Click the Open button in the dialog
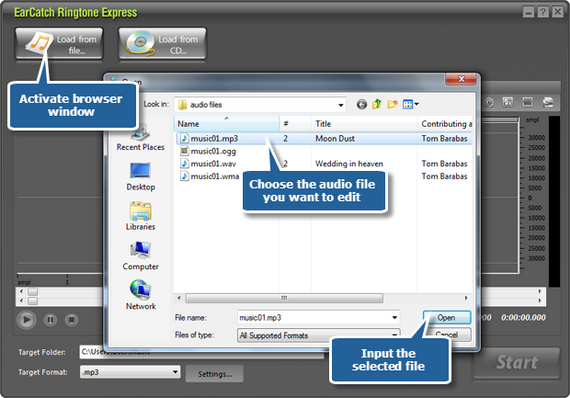The width and height of the screenshot is (570, 398). 447,318
